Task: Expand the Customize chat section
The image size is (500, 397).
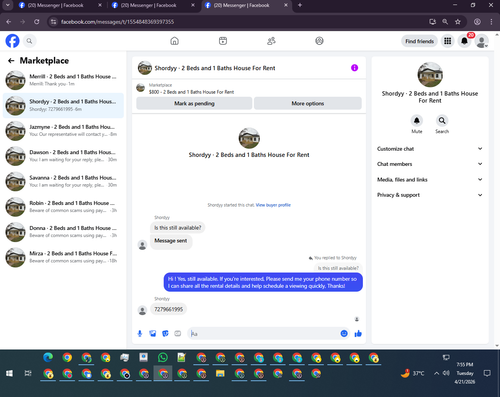Action: pos(430,149)
